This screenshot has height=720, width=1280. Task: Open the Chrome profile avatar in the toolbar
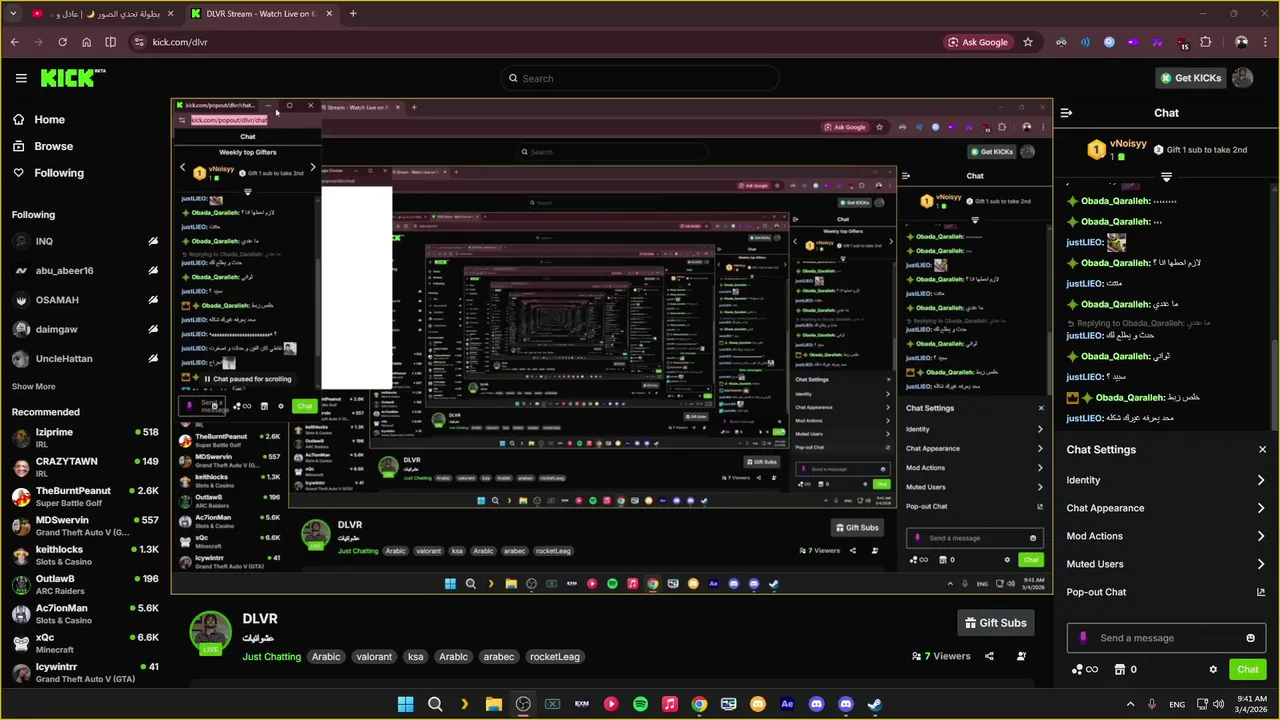coord(1241,42)
